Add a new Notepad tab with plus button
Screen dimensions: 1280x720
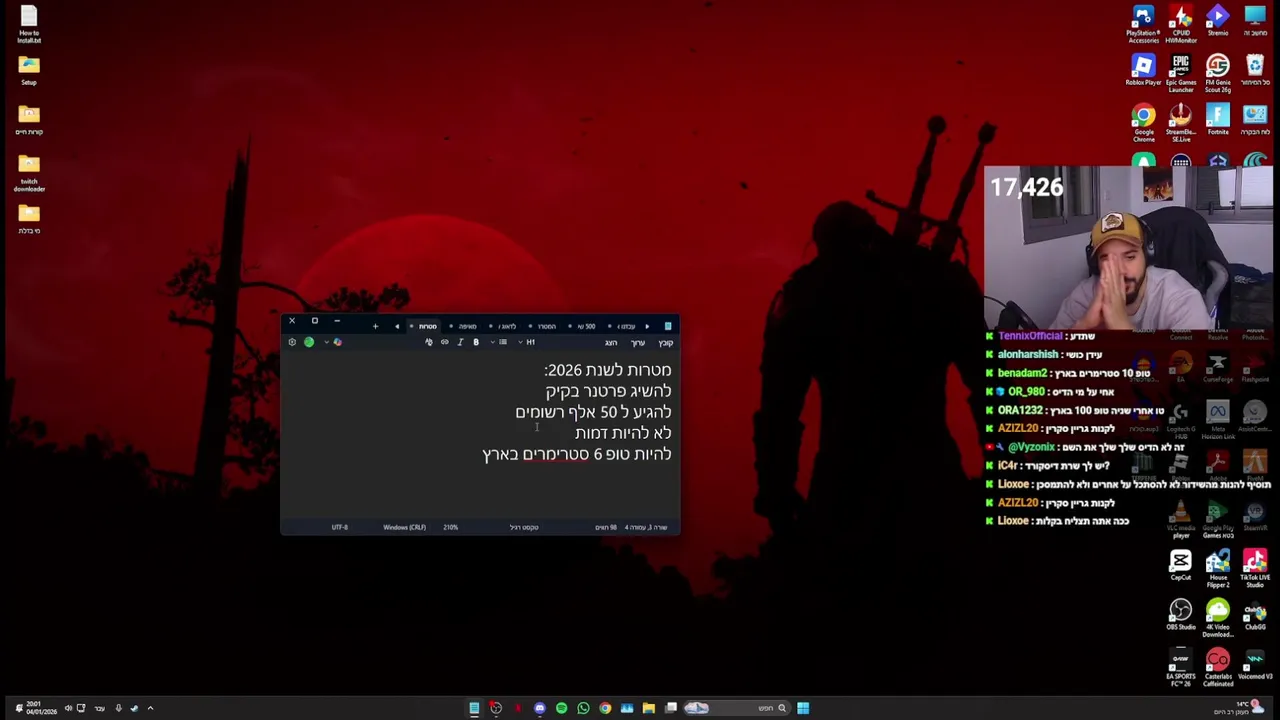[375, 326]
